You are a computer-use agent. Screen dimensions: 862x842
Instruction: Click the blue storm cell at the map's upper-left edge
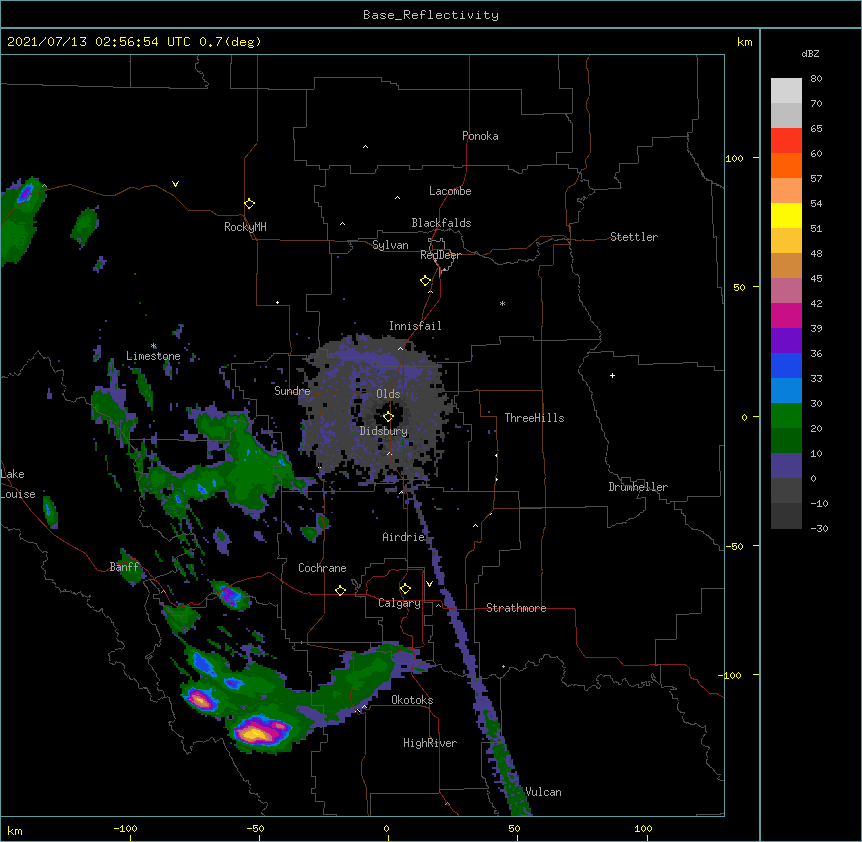[x=25, y=193]
